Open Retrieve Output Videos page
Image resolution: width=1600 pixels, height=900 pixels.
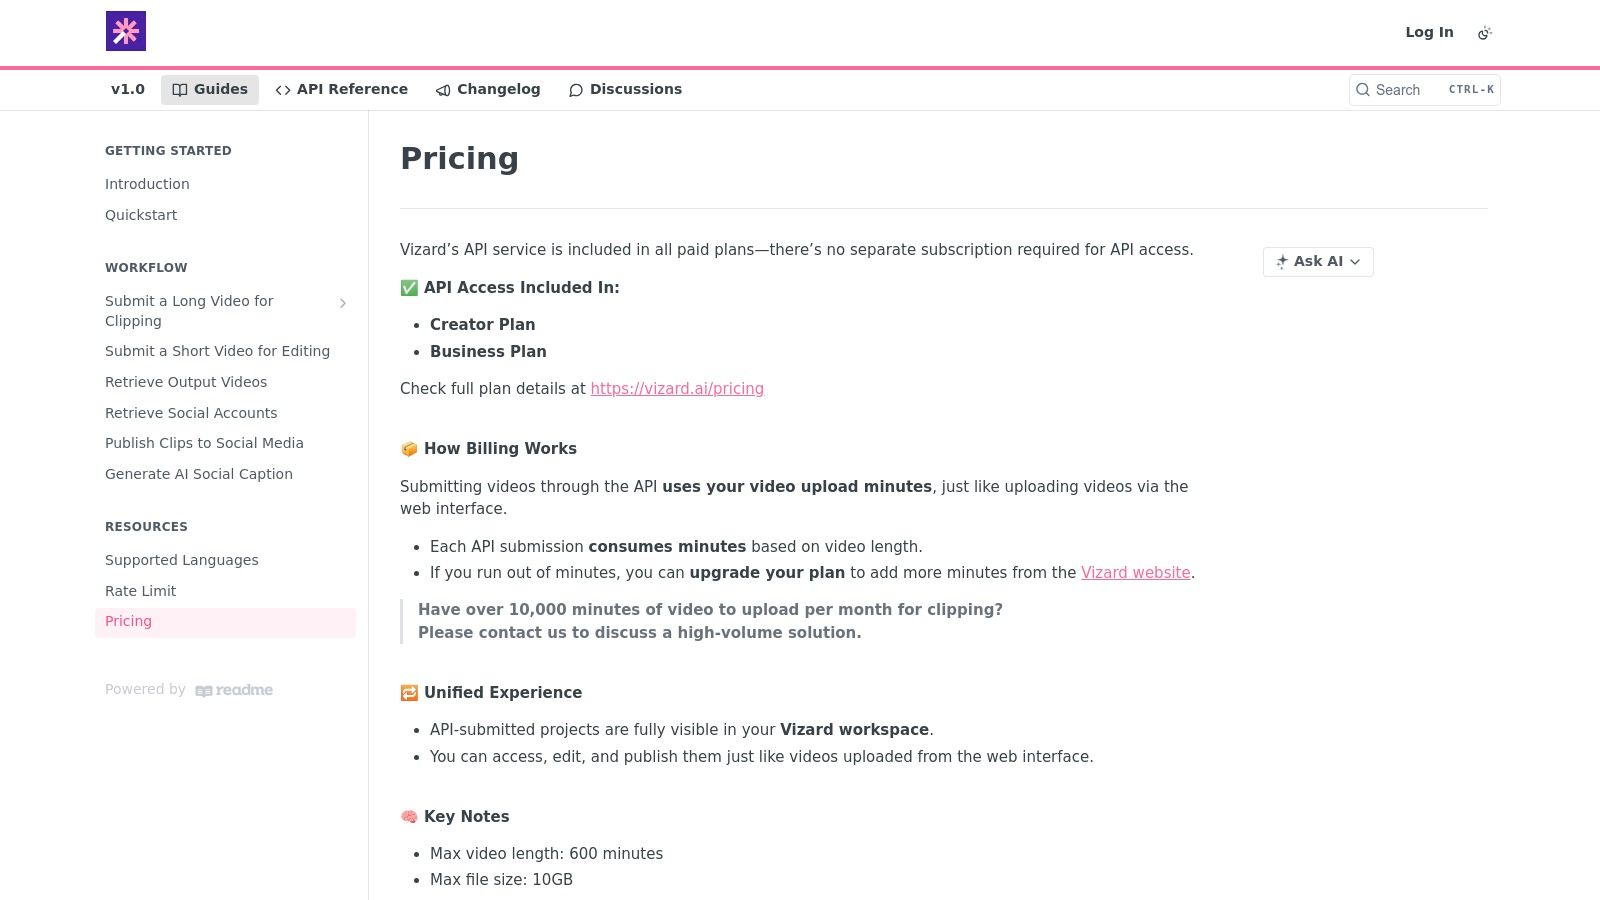tap(186, 382)
